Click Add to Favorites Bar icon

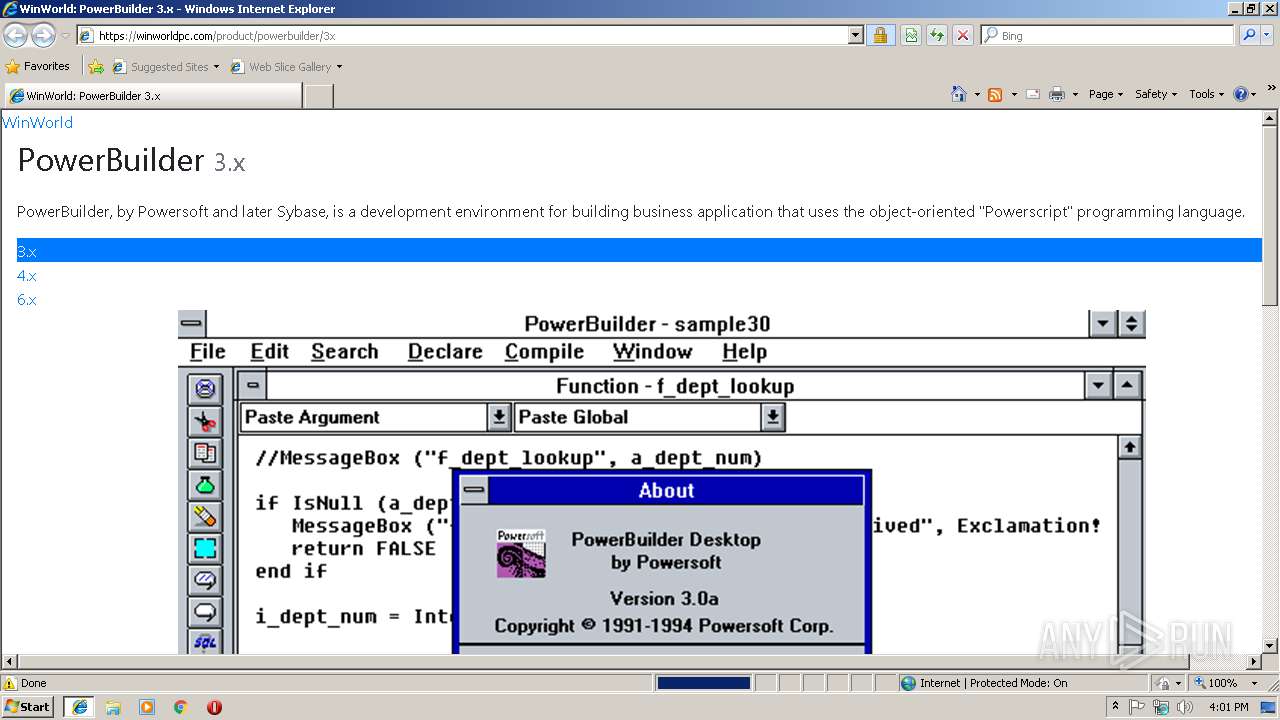pyautogui.click(x=96, y=67)
